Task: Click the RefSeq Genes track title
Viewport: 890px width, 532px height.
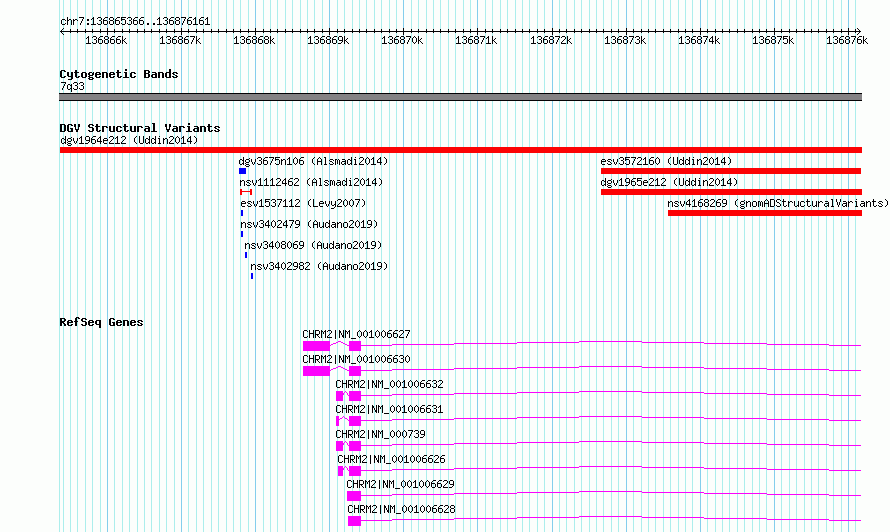Action: tap(101, 322)
